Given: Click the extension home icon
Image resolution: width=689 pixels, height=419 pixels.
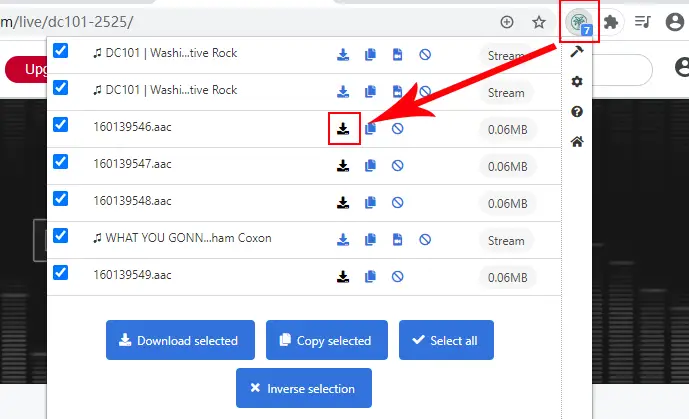Looking at the screenshot, I should 577,141.
